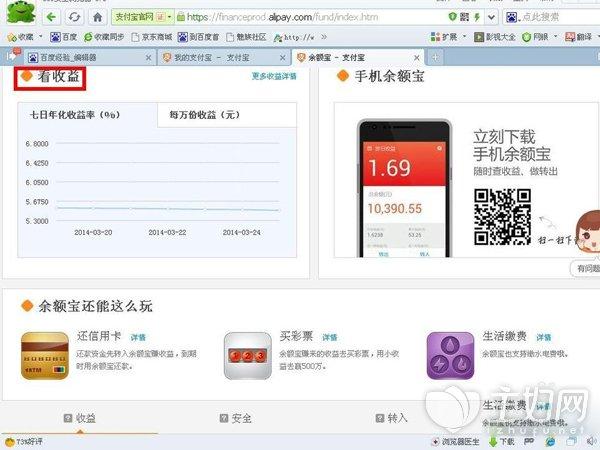The image size is (600, 450).
Task: Select the 安全 help section tab
Action: point(236,418)
